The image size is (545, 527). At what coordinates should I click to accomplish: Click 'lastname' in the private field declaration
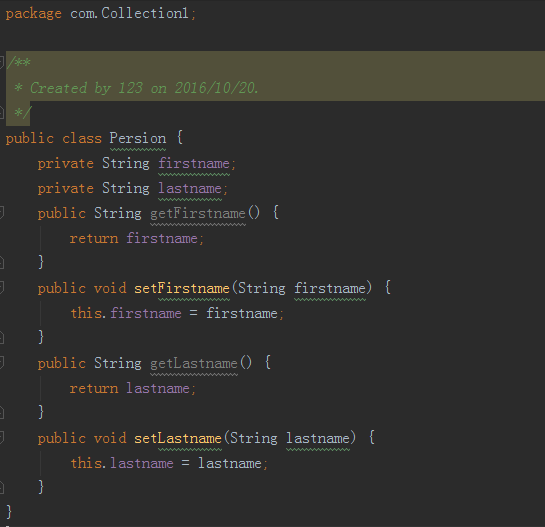pos(190,188)
